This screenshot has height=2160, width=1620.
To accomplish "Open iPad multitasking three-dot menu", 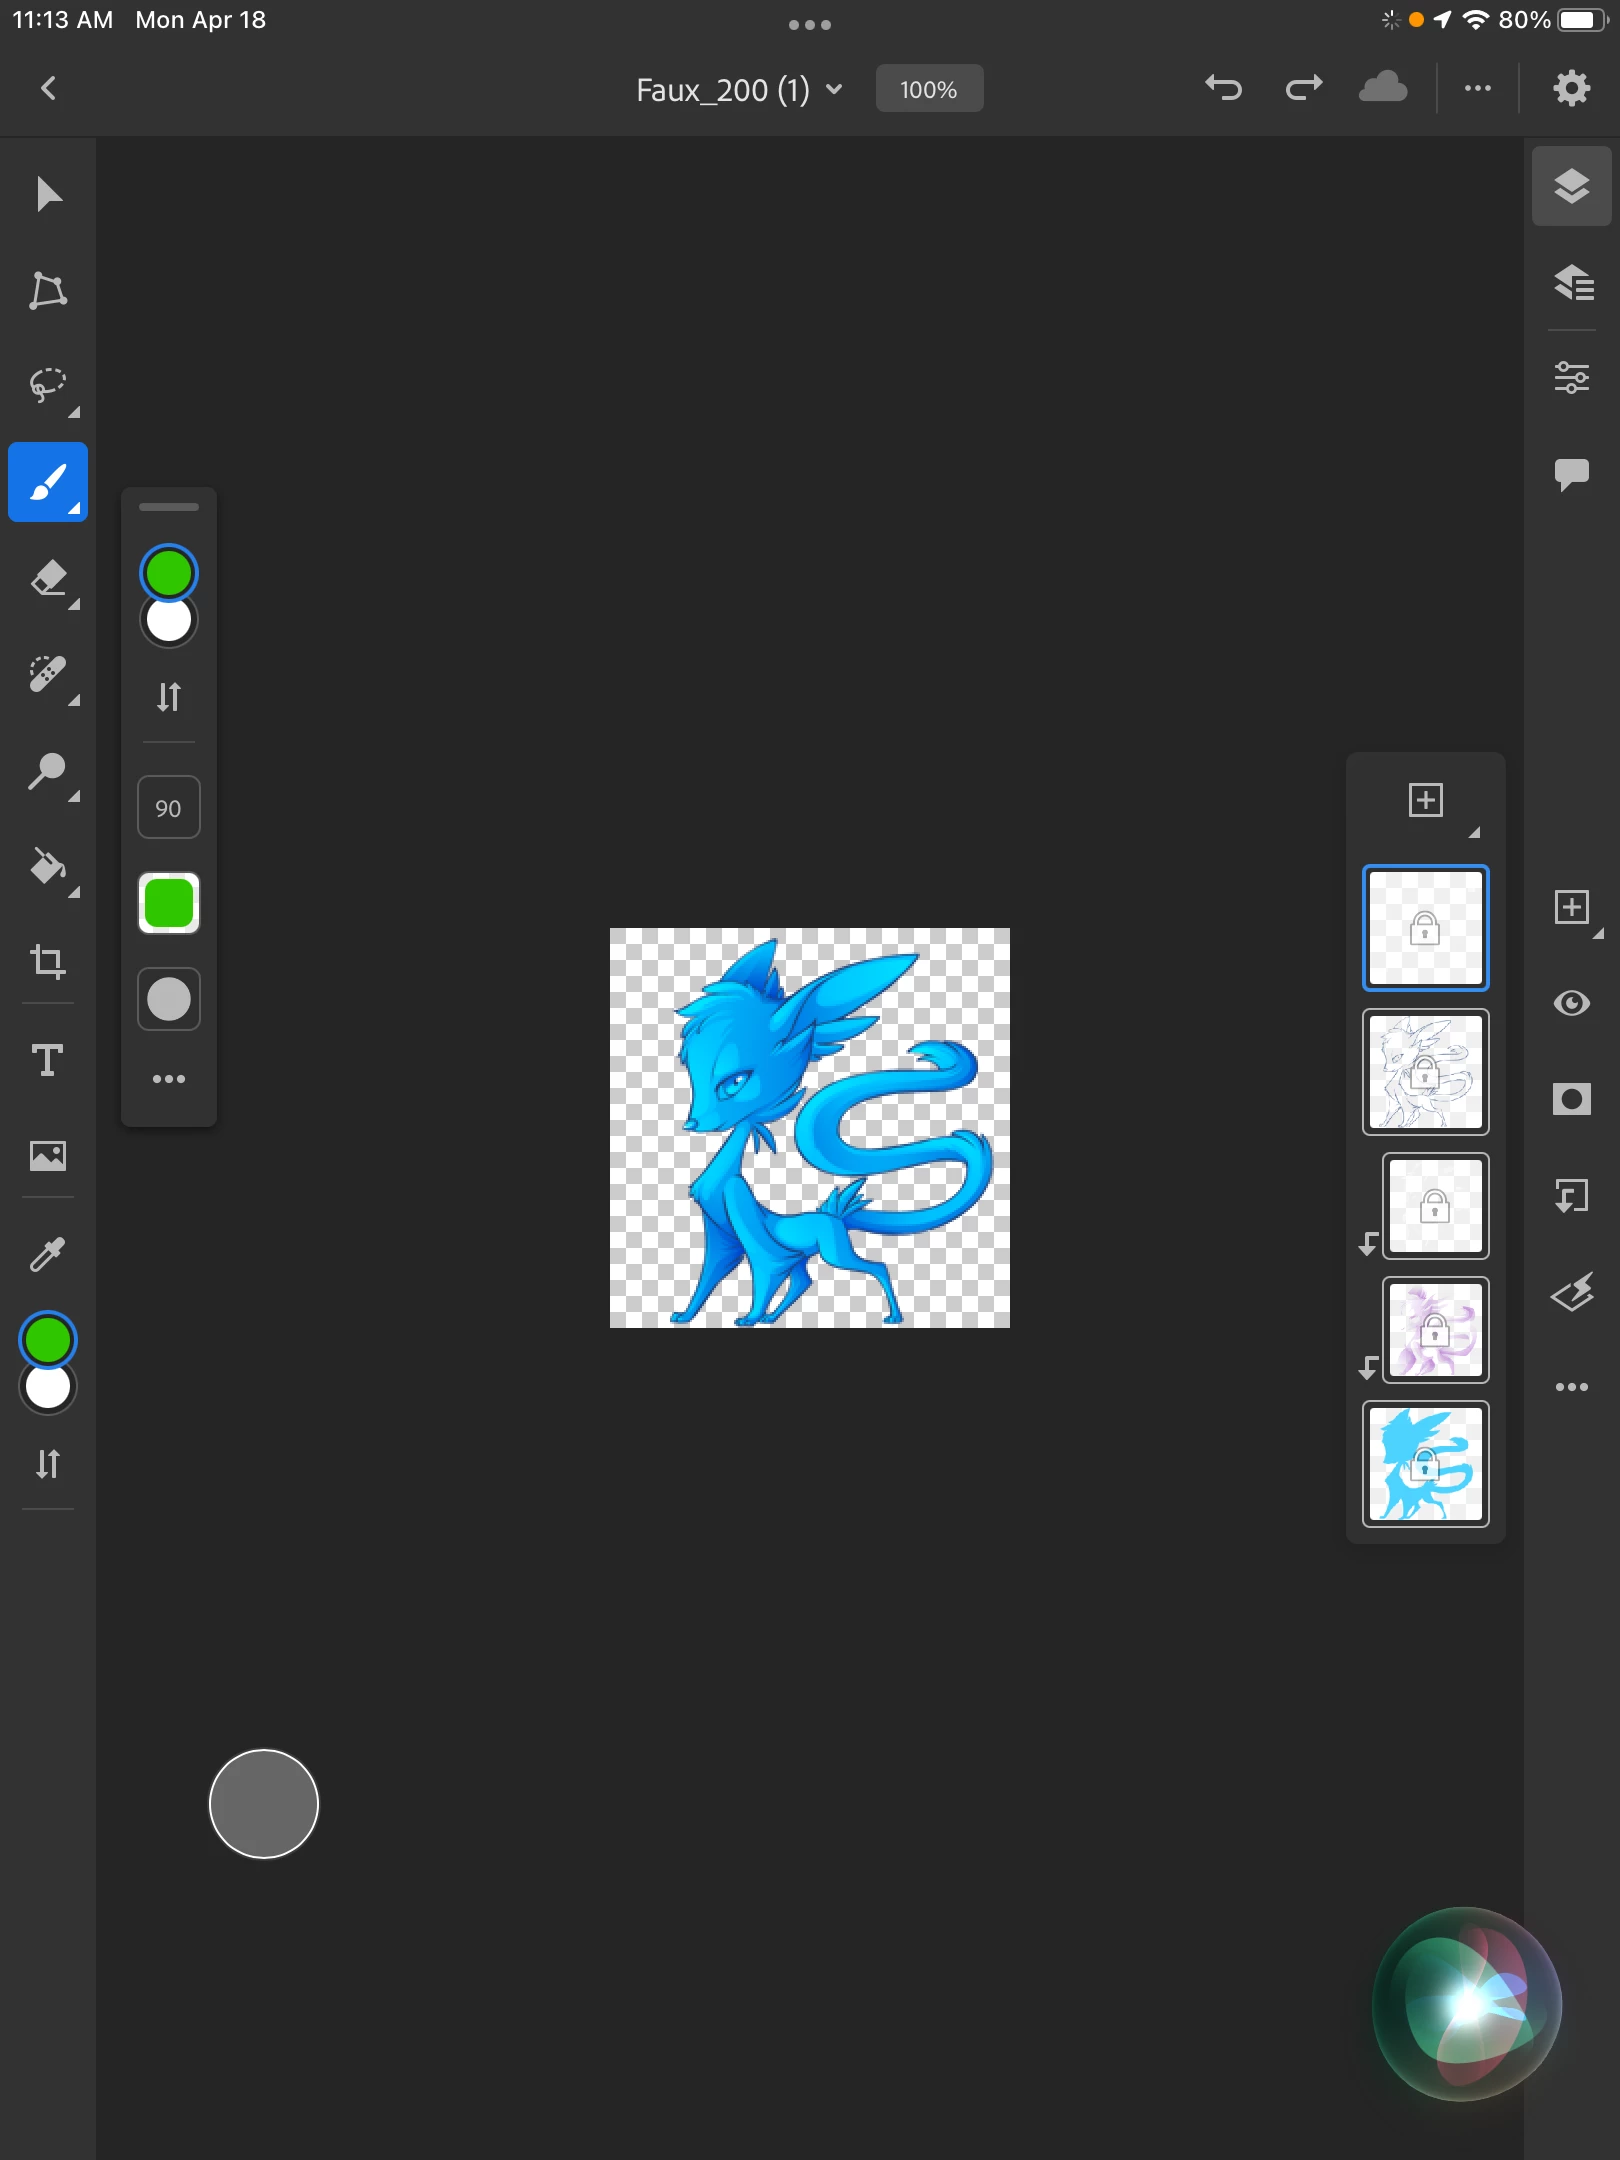I will pyautogui.click(x=810, y=25).
